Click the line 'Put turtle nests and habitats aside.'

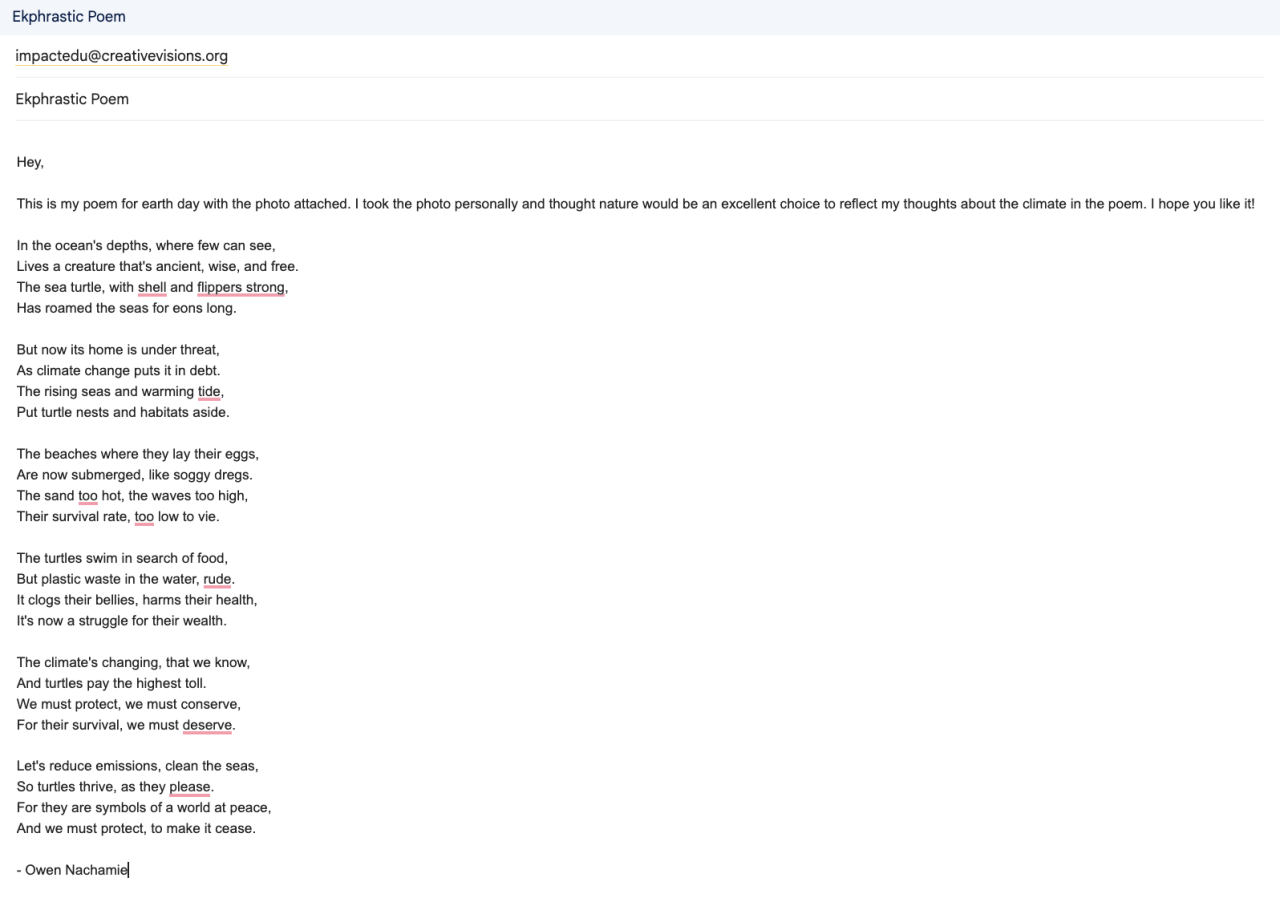[123, 412]
